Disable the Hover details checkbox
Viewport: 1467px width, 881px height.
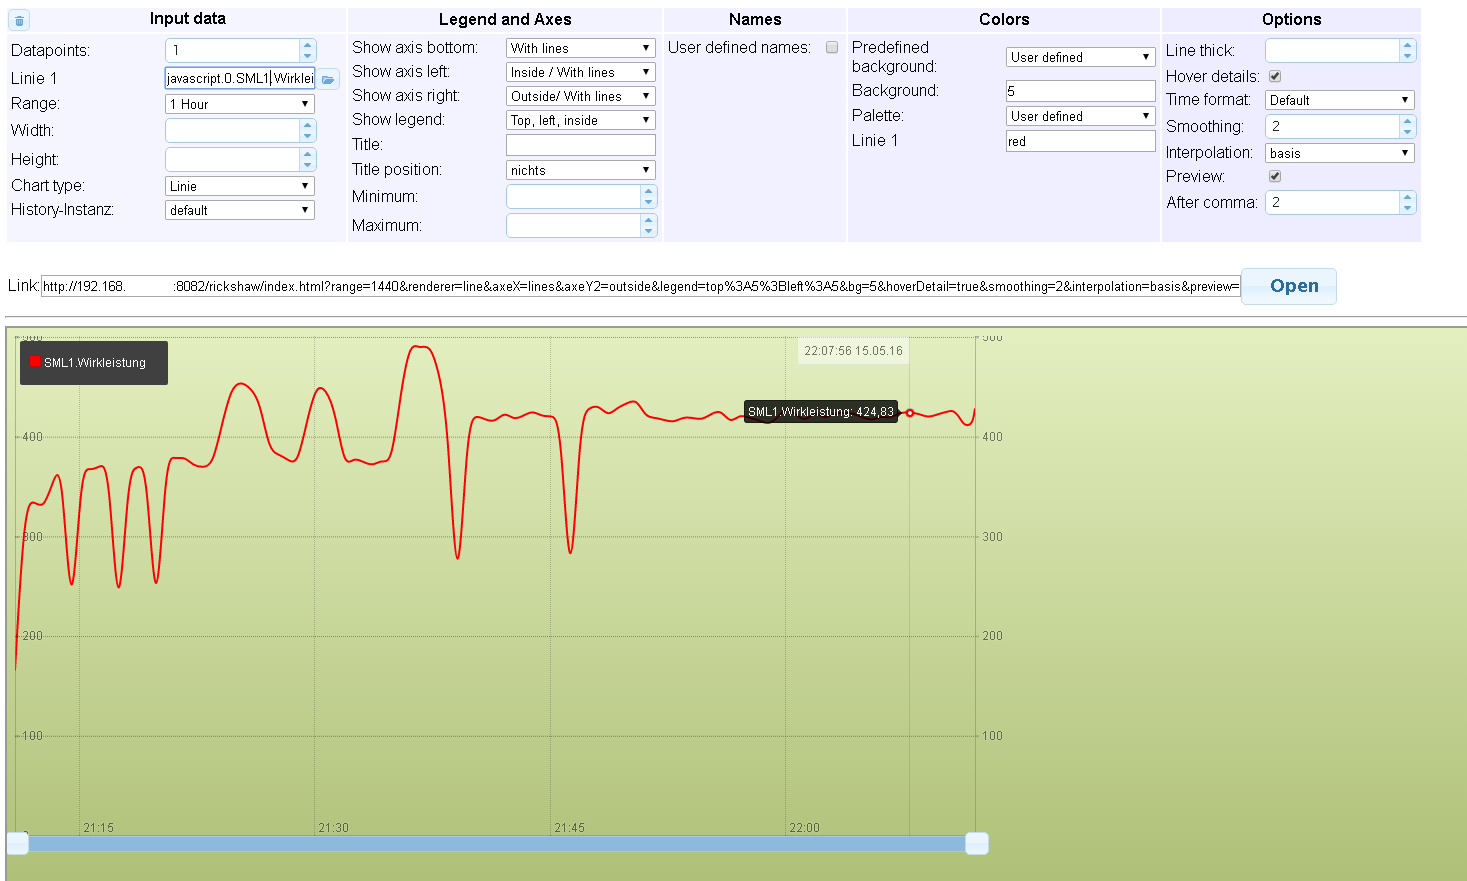pyautogui.click(x=1275, y=76)
